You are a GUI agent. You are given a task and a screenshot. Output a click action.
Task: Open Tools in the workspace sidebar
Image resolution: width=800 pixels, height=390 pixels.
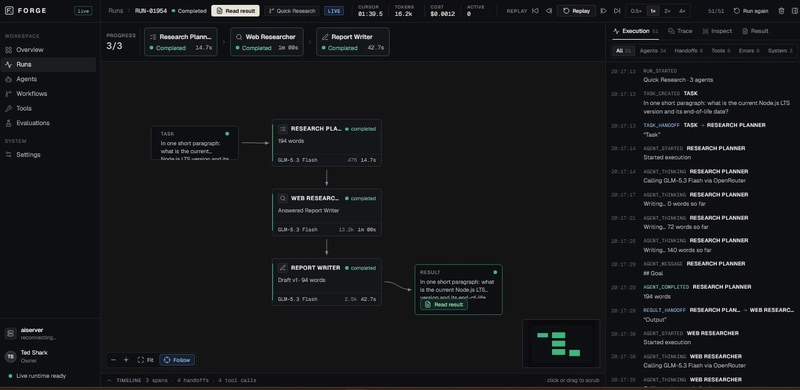point(48,108)
